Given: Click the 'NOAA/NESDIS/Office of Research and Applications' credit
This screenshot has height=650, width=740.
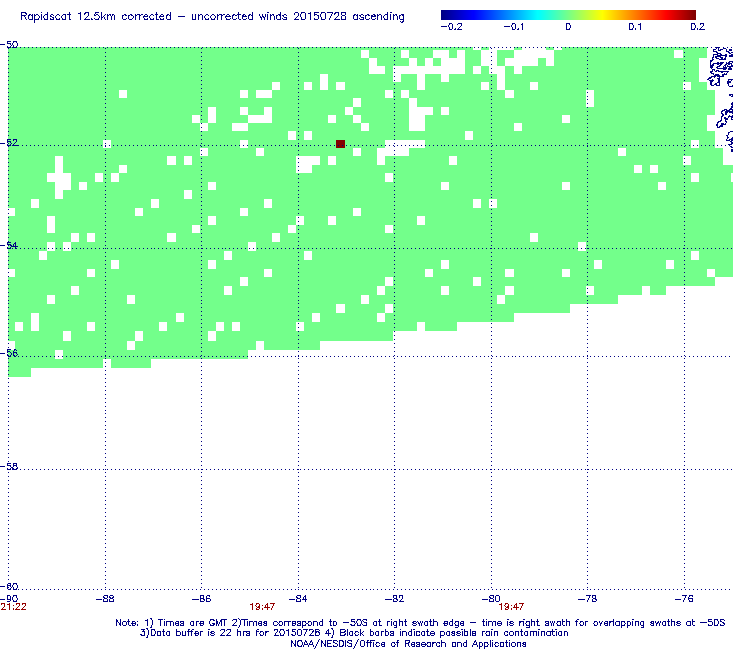Looking at the screenshot, I should (408, 644).
